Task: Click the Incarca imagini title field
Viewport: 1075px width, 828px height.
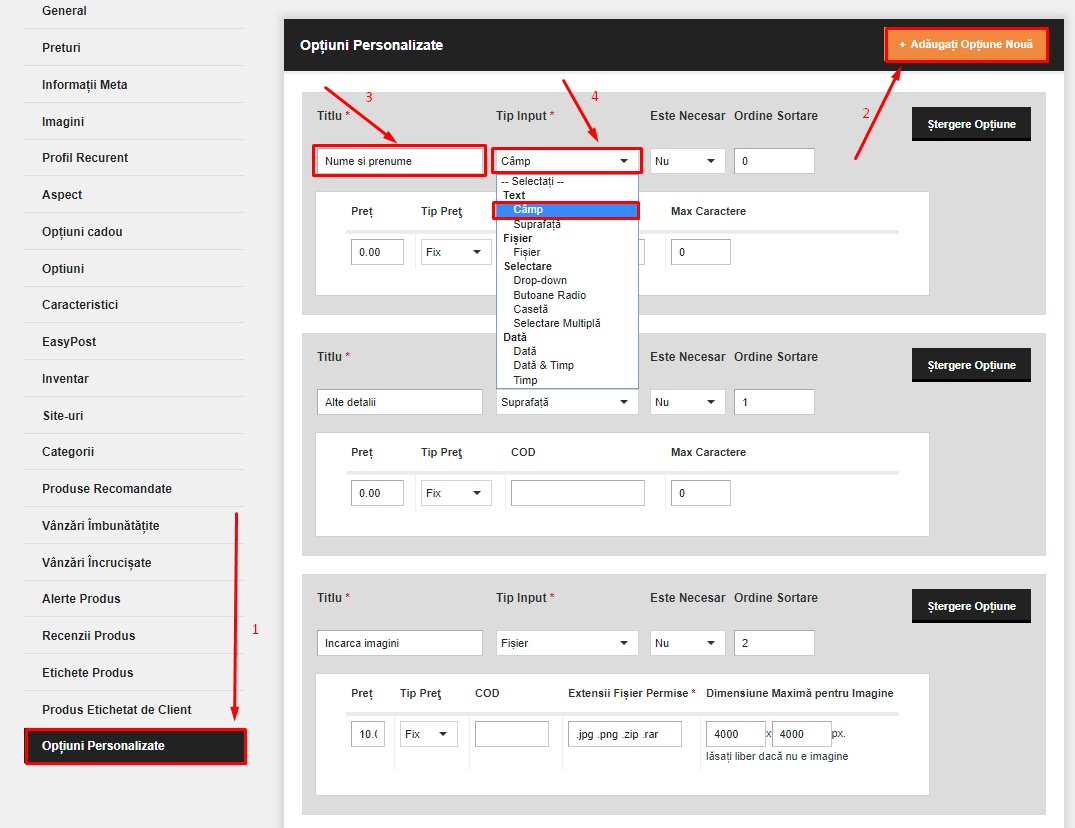Action: pos(400,643)
